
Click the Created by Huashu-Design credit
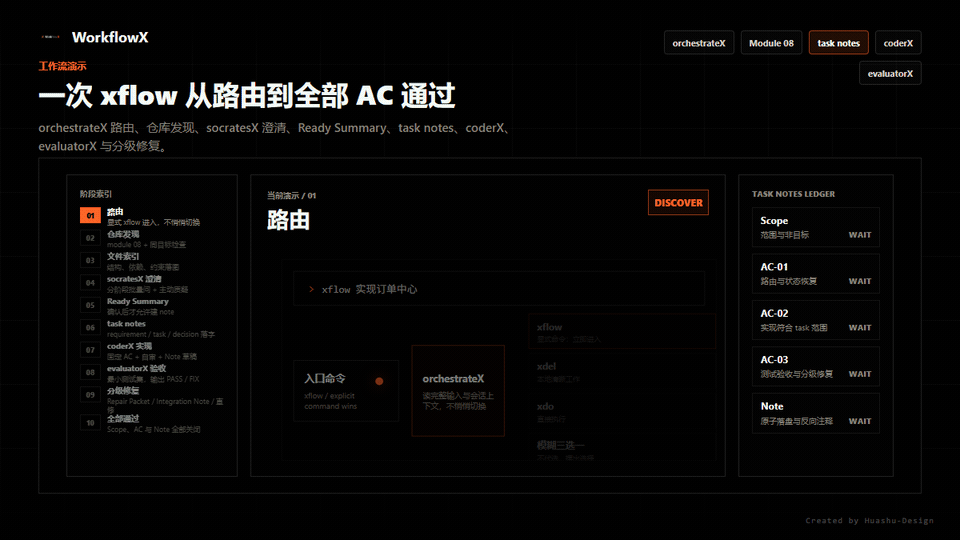coord(869,520)
